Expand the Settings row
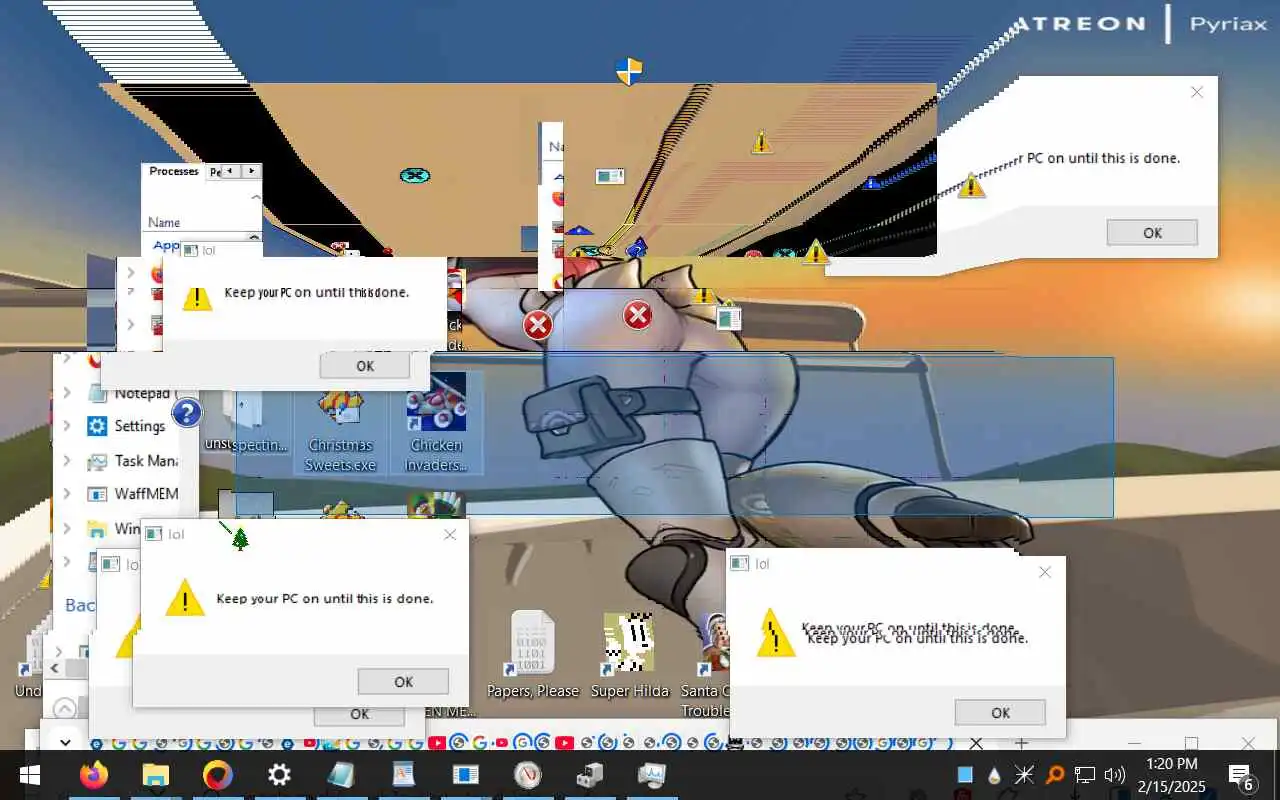 (67, 427)
